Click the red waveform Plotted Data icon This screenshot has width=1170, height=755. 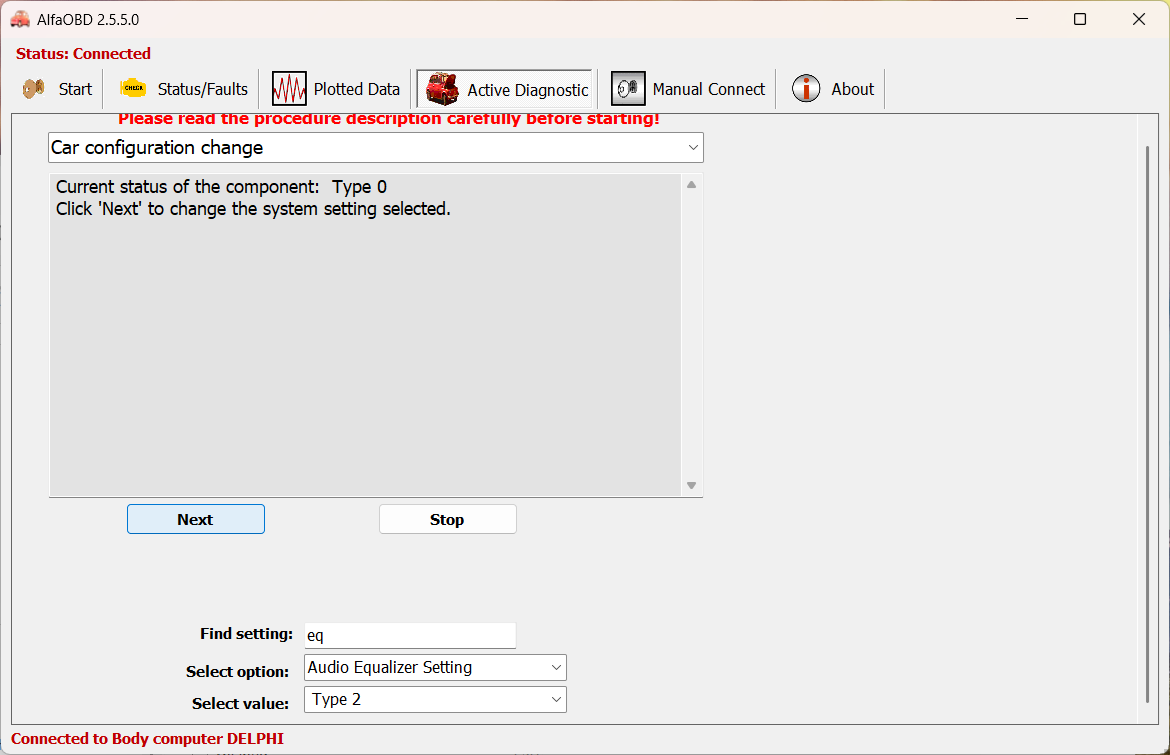pos(289,89)
